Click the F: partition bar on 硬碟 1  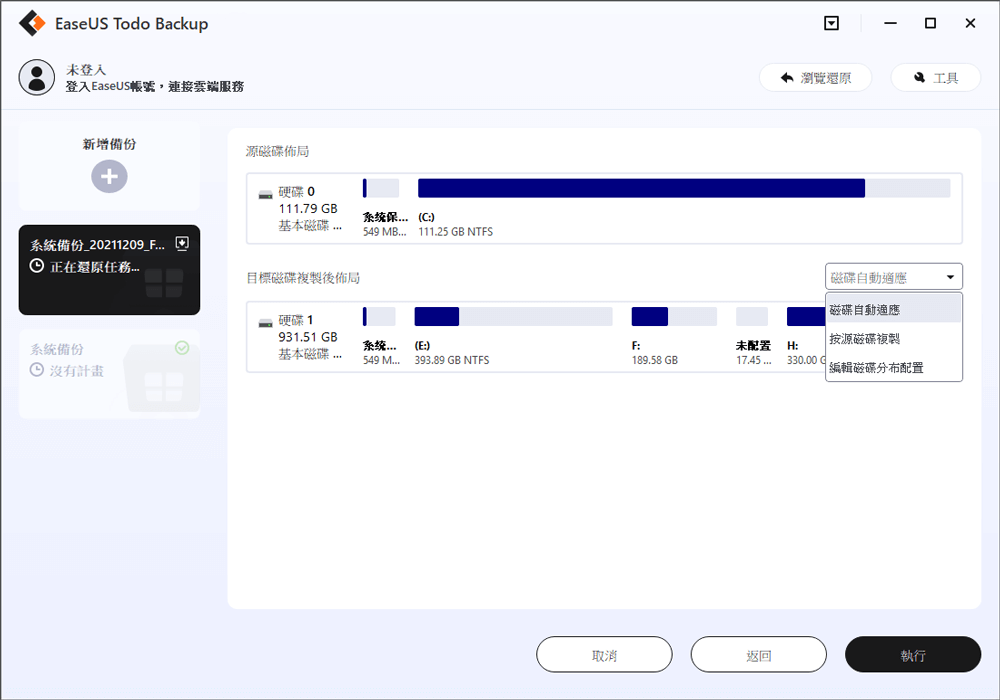tap(674, 316)
